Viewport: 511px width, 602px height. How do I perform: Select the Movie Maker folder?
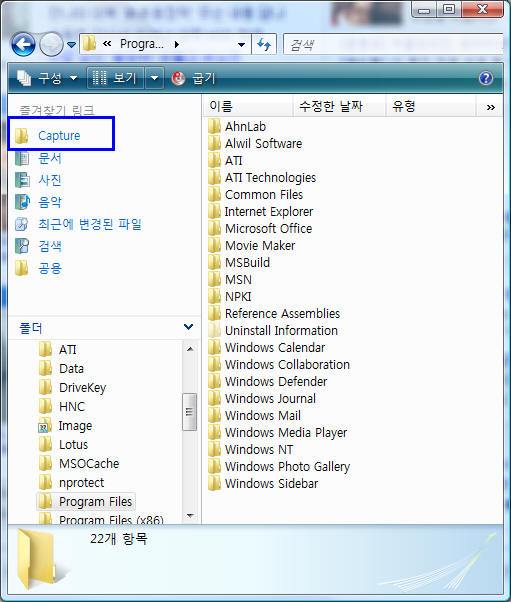[251, 245]
